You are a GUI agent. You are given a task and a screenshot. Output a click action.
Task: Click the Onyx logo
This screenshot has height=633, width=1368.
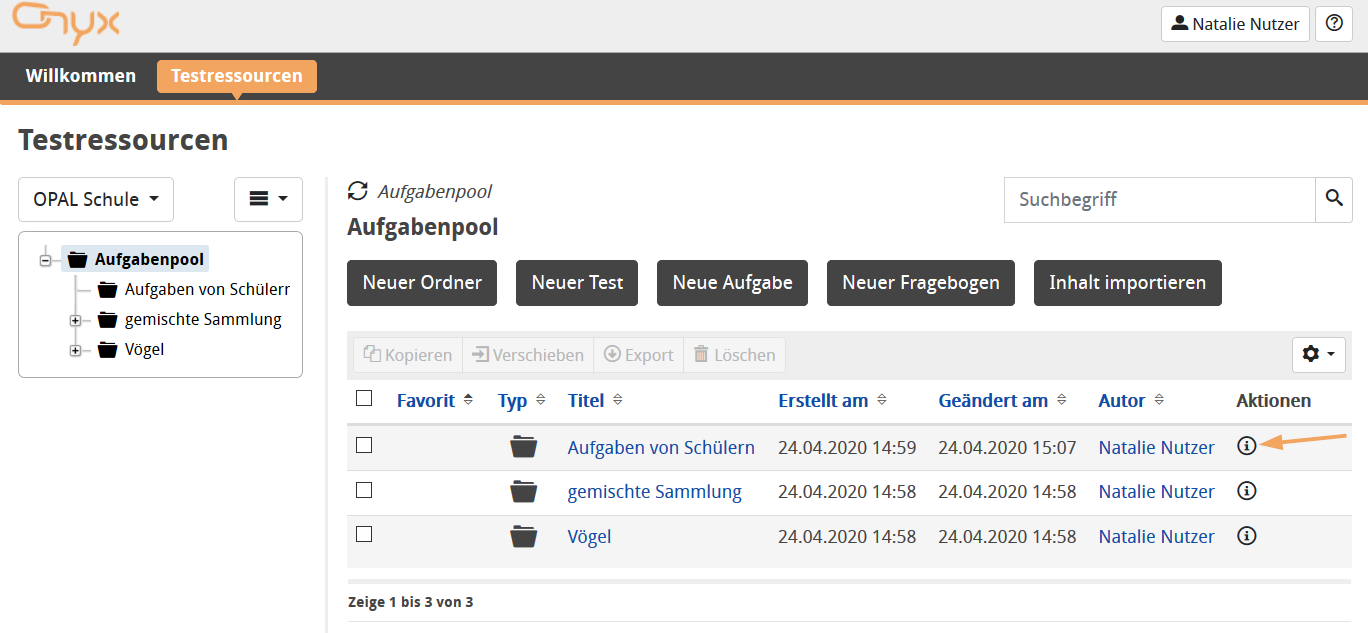pos(66,24)
